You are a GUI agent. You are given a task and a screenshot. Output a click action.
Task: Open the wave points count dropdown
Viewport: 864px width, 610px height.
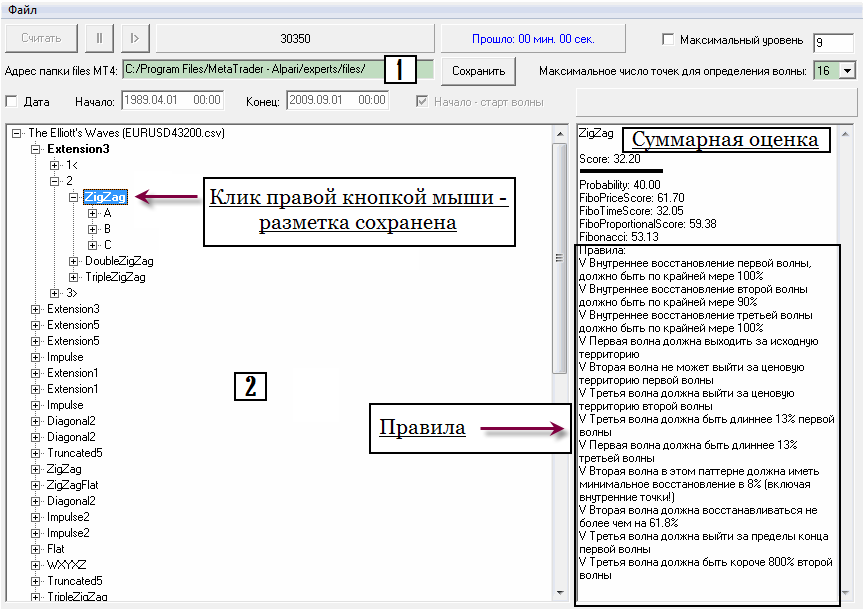click(x=847, y=71)
